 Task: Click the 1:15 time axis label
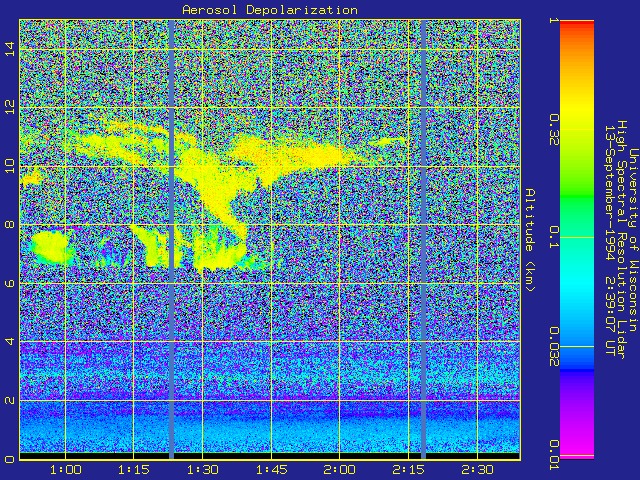tap(133, 469)
